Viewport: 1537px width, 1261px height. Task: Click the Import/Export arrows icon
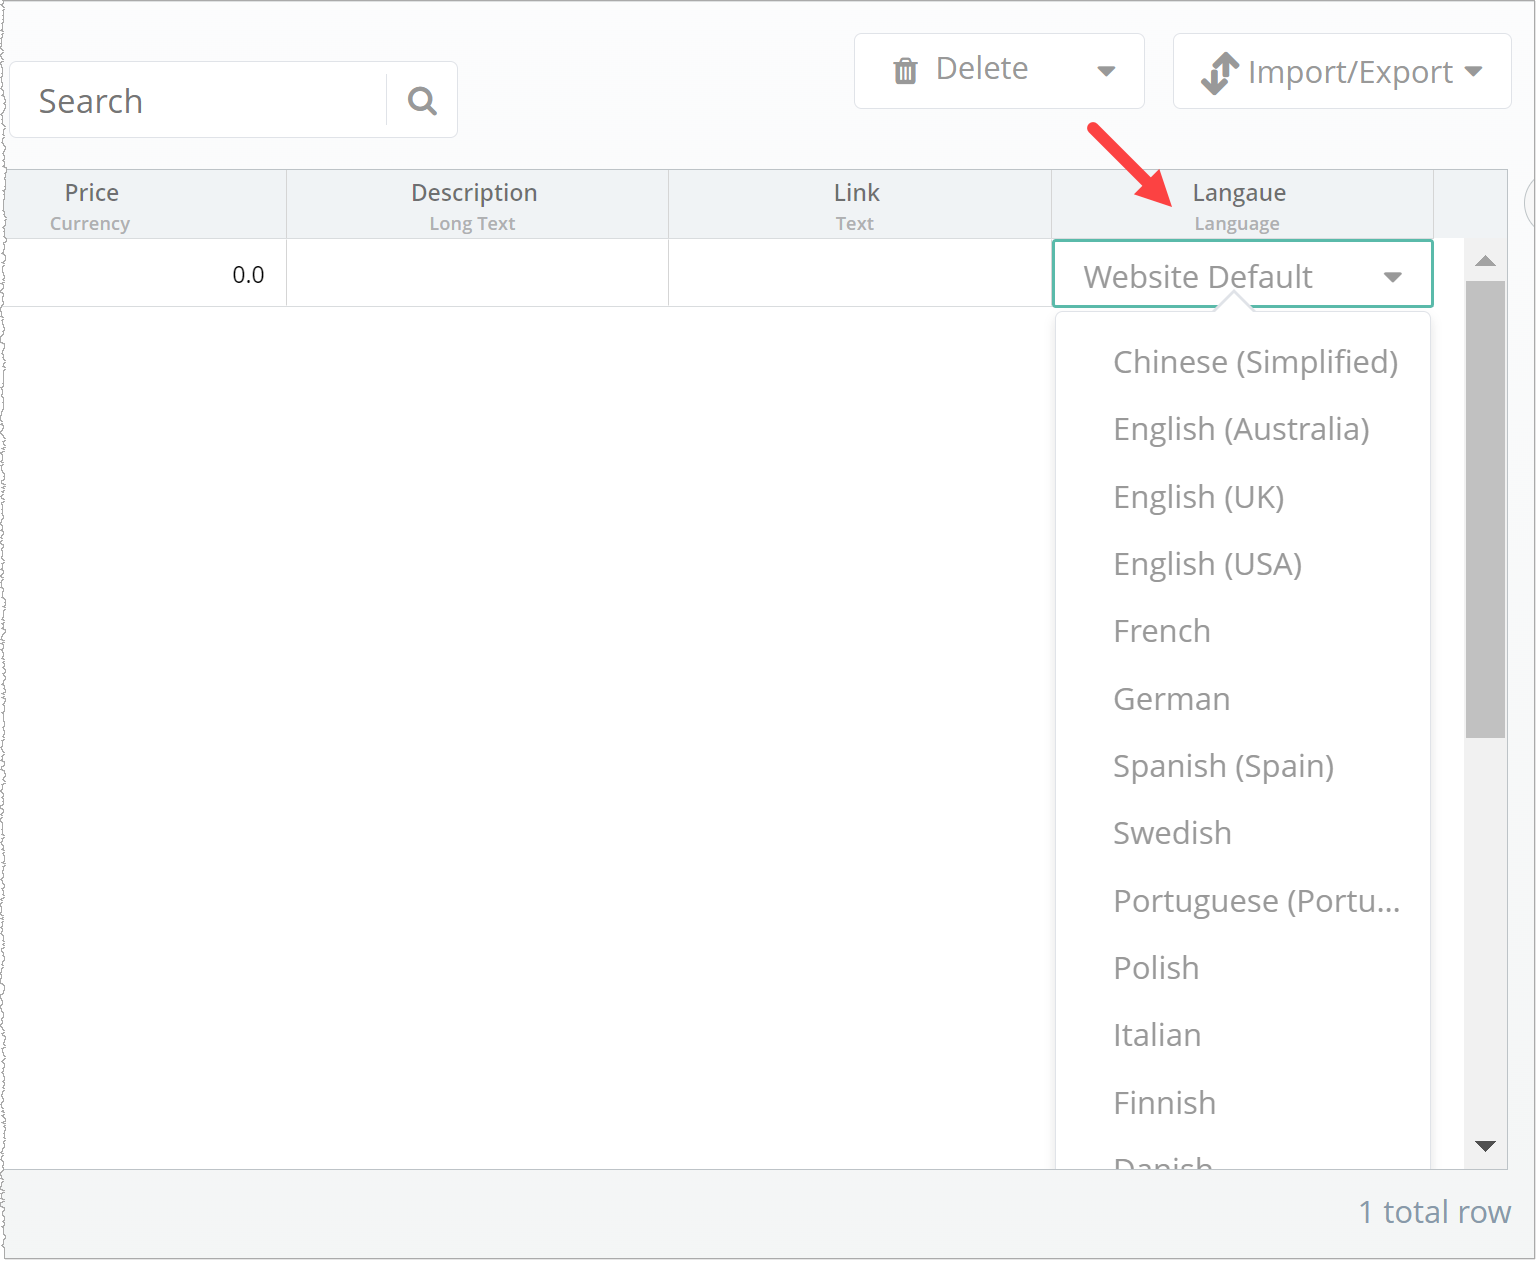tap(1219, 72)
